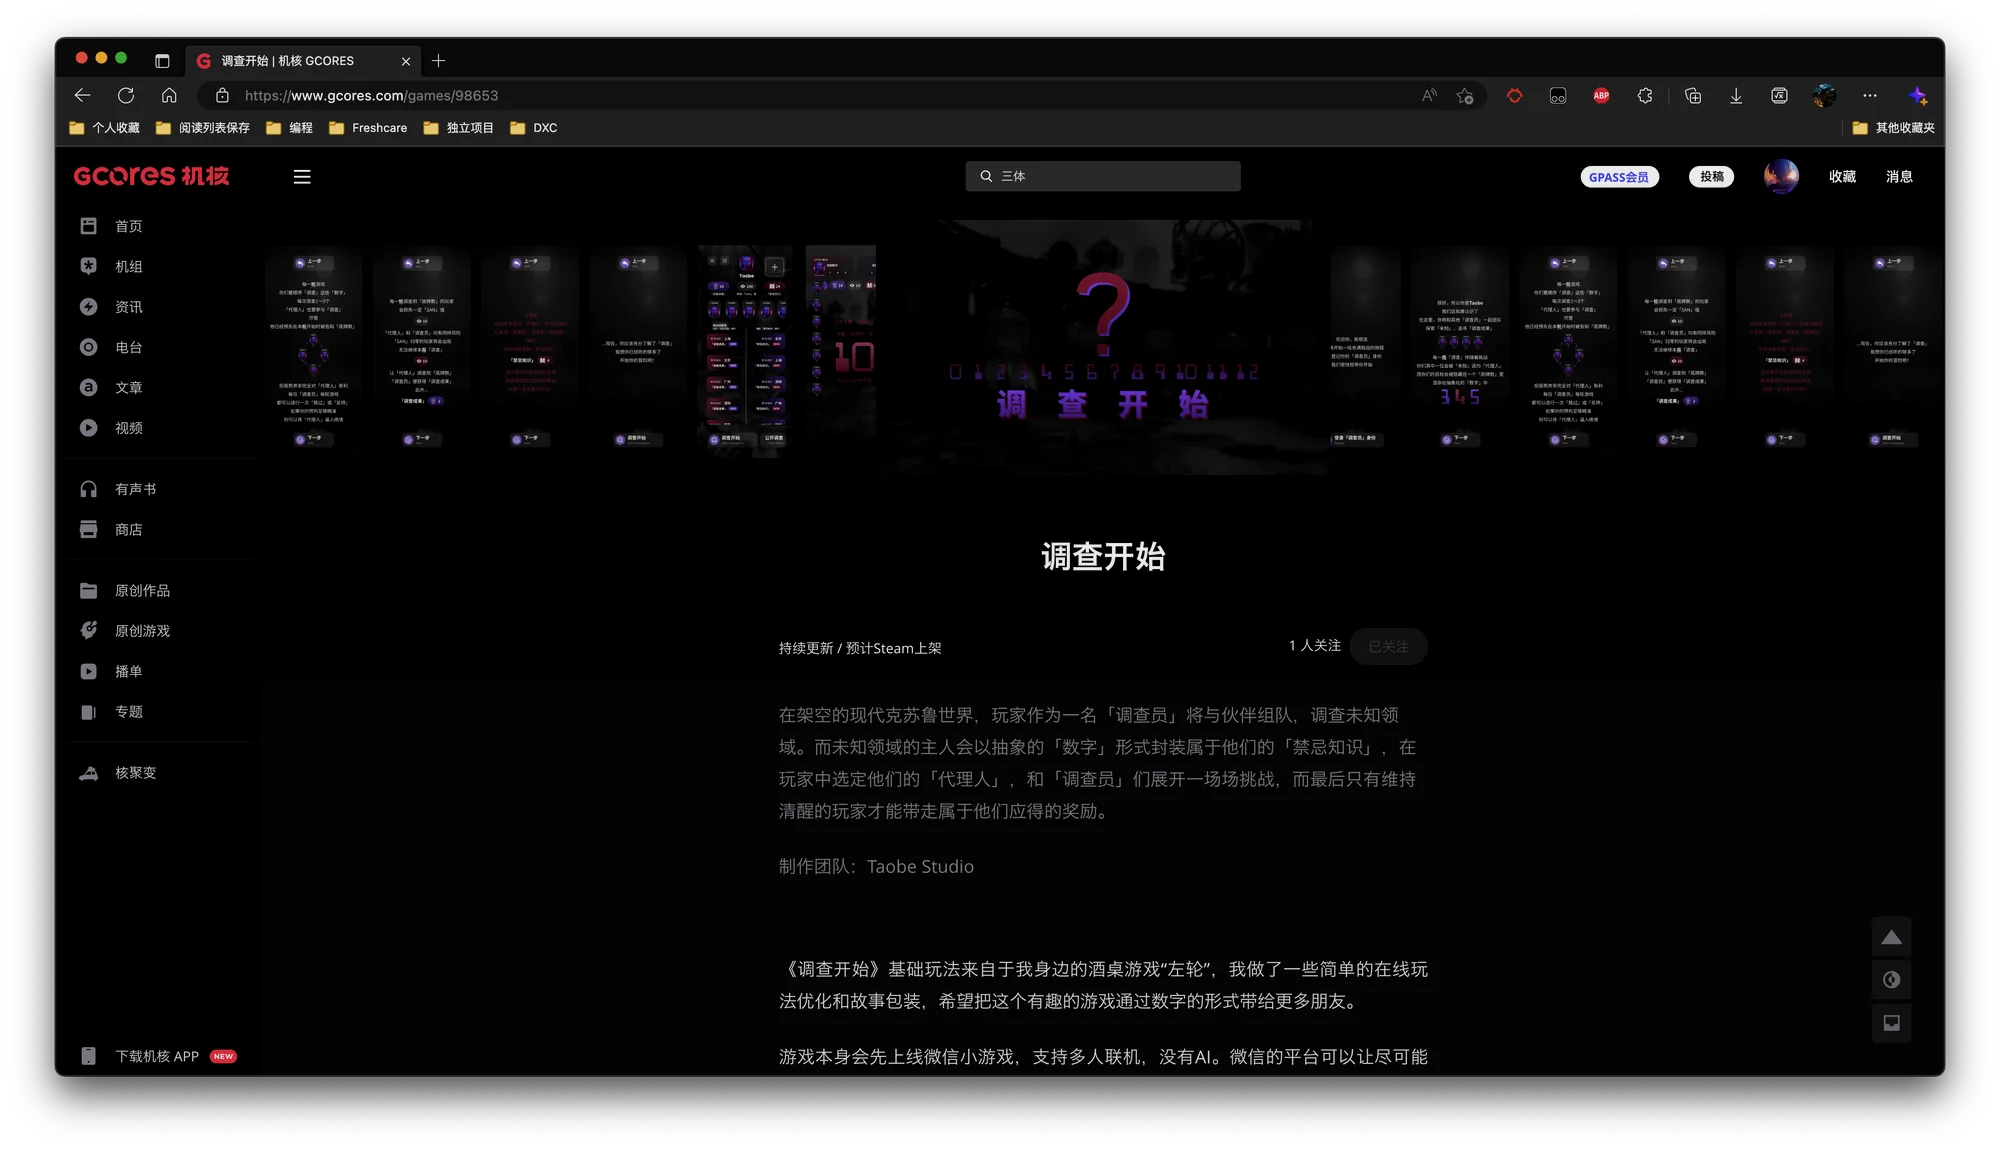Click the browser profile picture icon
Image resolution: width=2000 pixels, height=1149 pixels.
pos(1824,95)
